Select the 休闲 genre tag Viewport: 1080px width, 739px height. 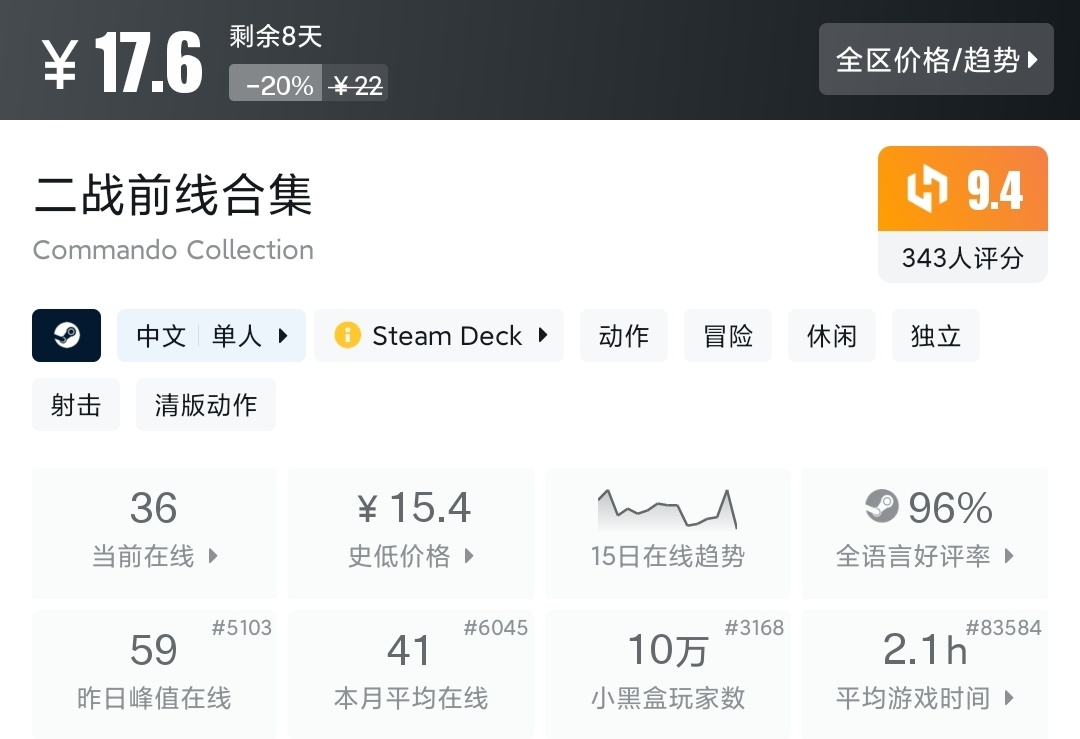[x=832, y=335]
